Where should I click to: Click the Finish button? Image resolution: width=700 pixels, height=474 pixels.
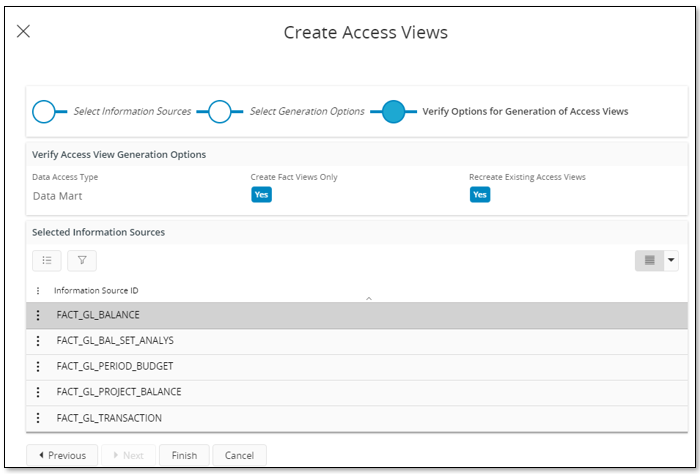click(184, 455)
